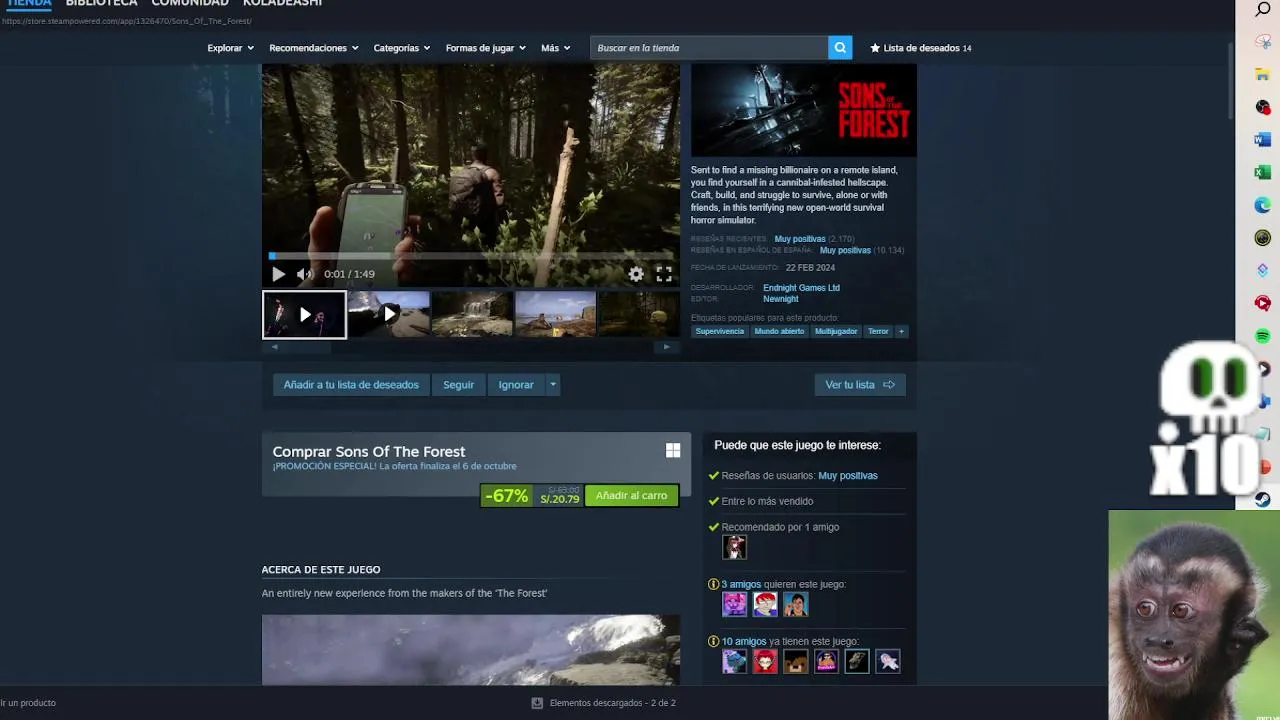Select the beach screenshot thumbnail

point(555,314)
